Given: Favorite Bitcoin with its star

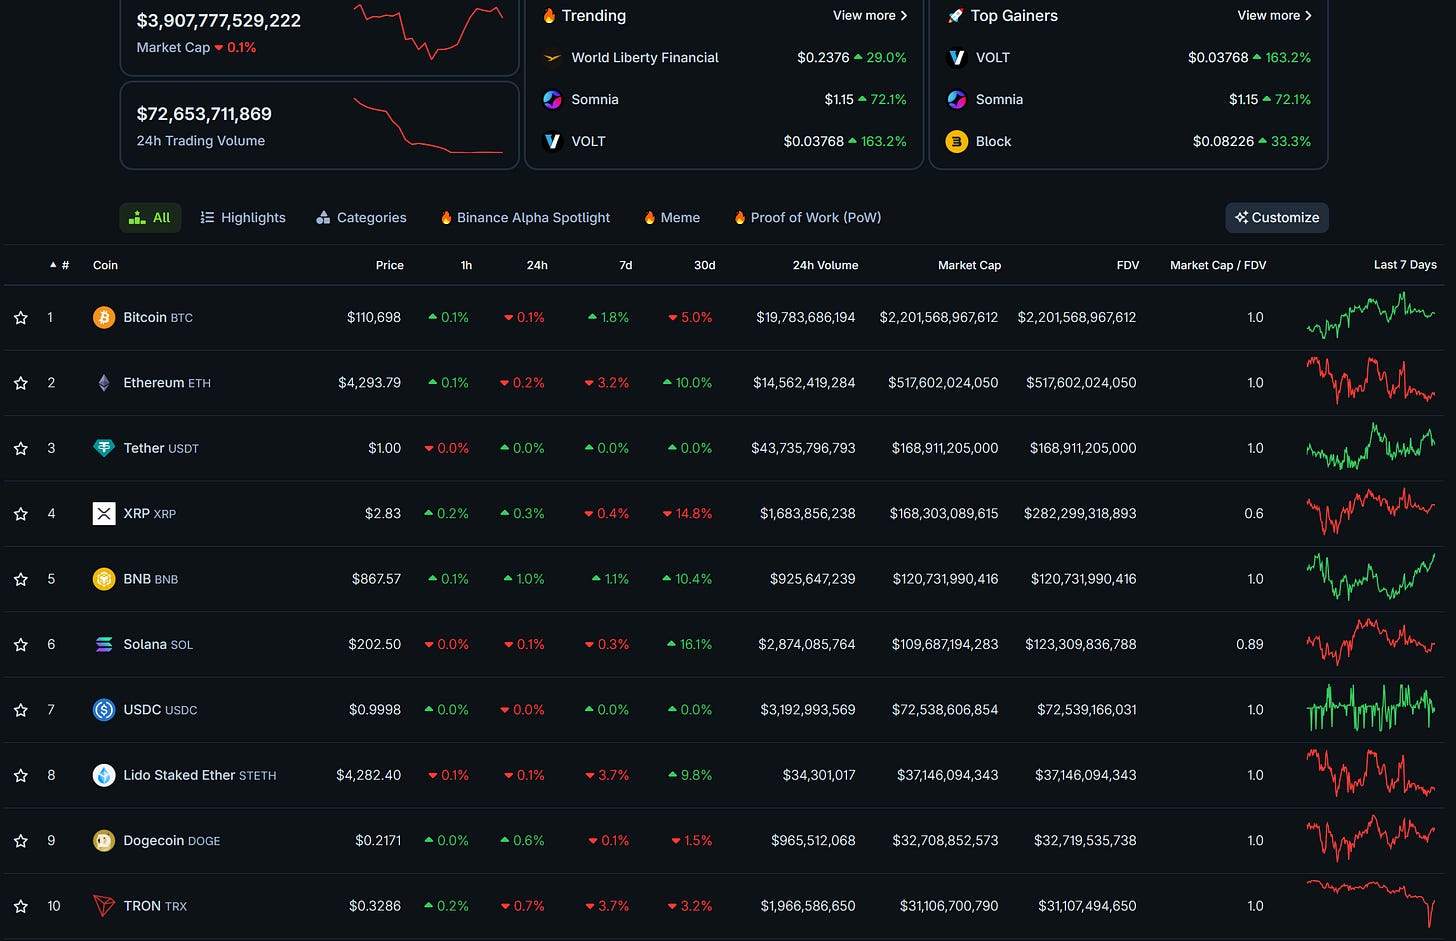Looking at the screenshot, I should tap(21, 318).
